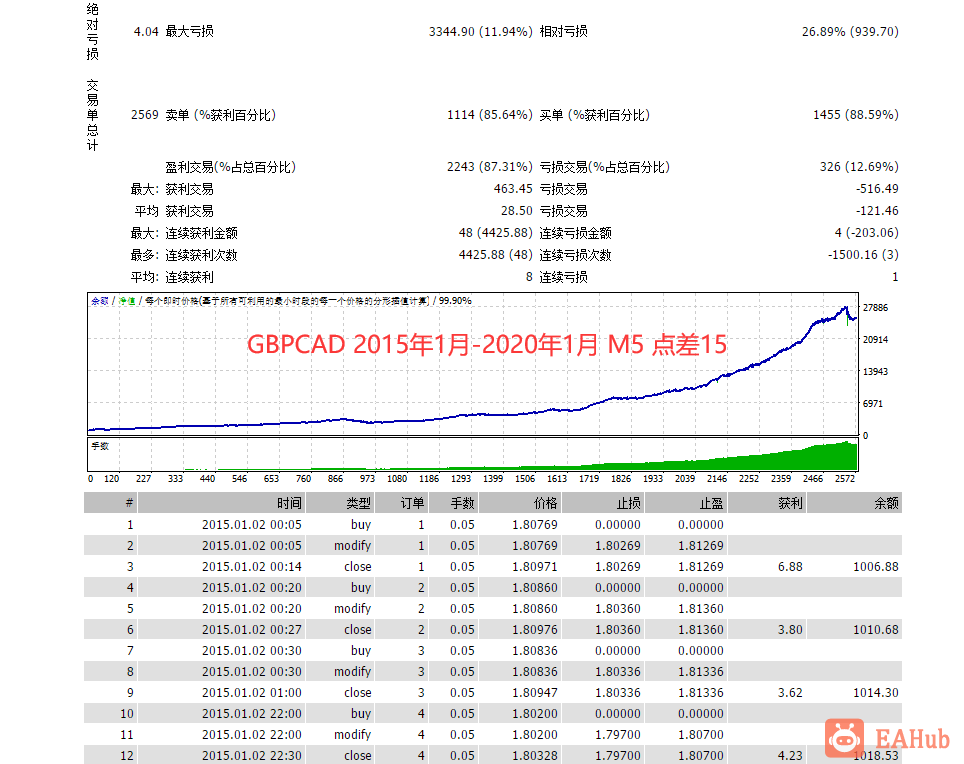Click the loss trades value 326 (12.69%)
This screenshot has height=764, width=964.
[859, 167]
